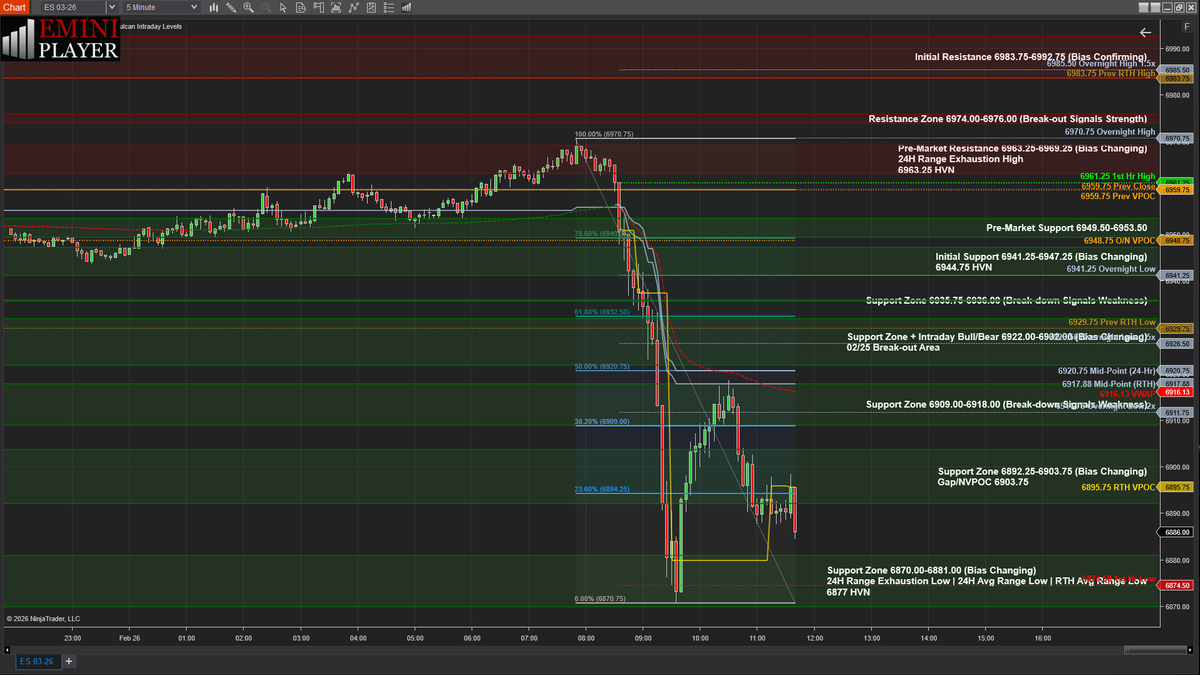Click the Support Zone 6870.00-6881.00 text
Screen dimensions: 1200x675
[x=931, y=570]
